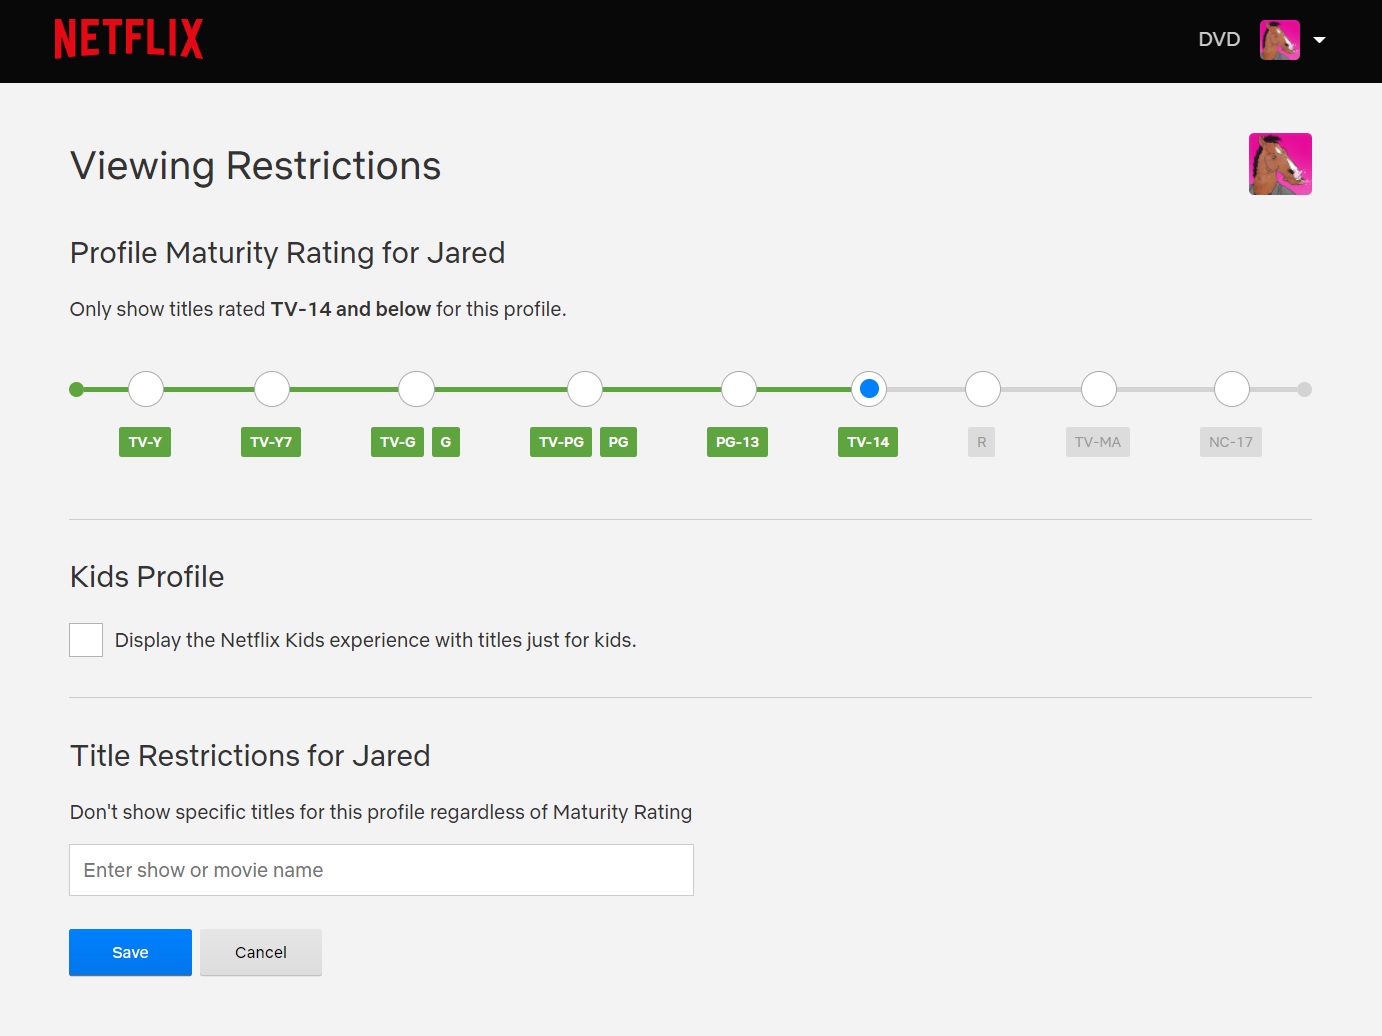Click the G rating badge
The height and width of the screenshot is (1036, 1382).
pos(446,441)
